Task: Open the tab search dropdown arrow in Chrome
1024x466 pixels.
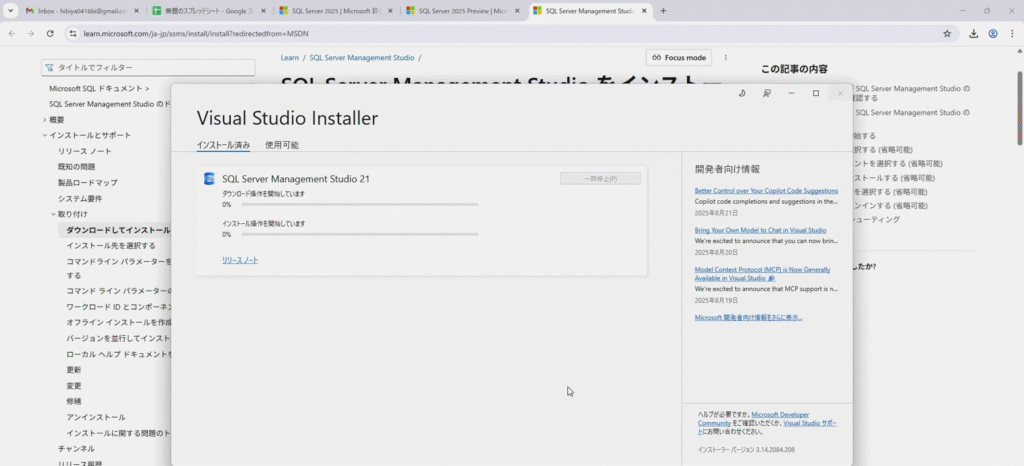Action: tap(10, 11)
